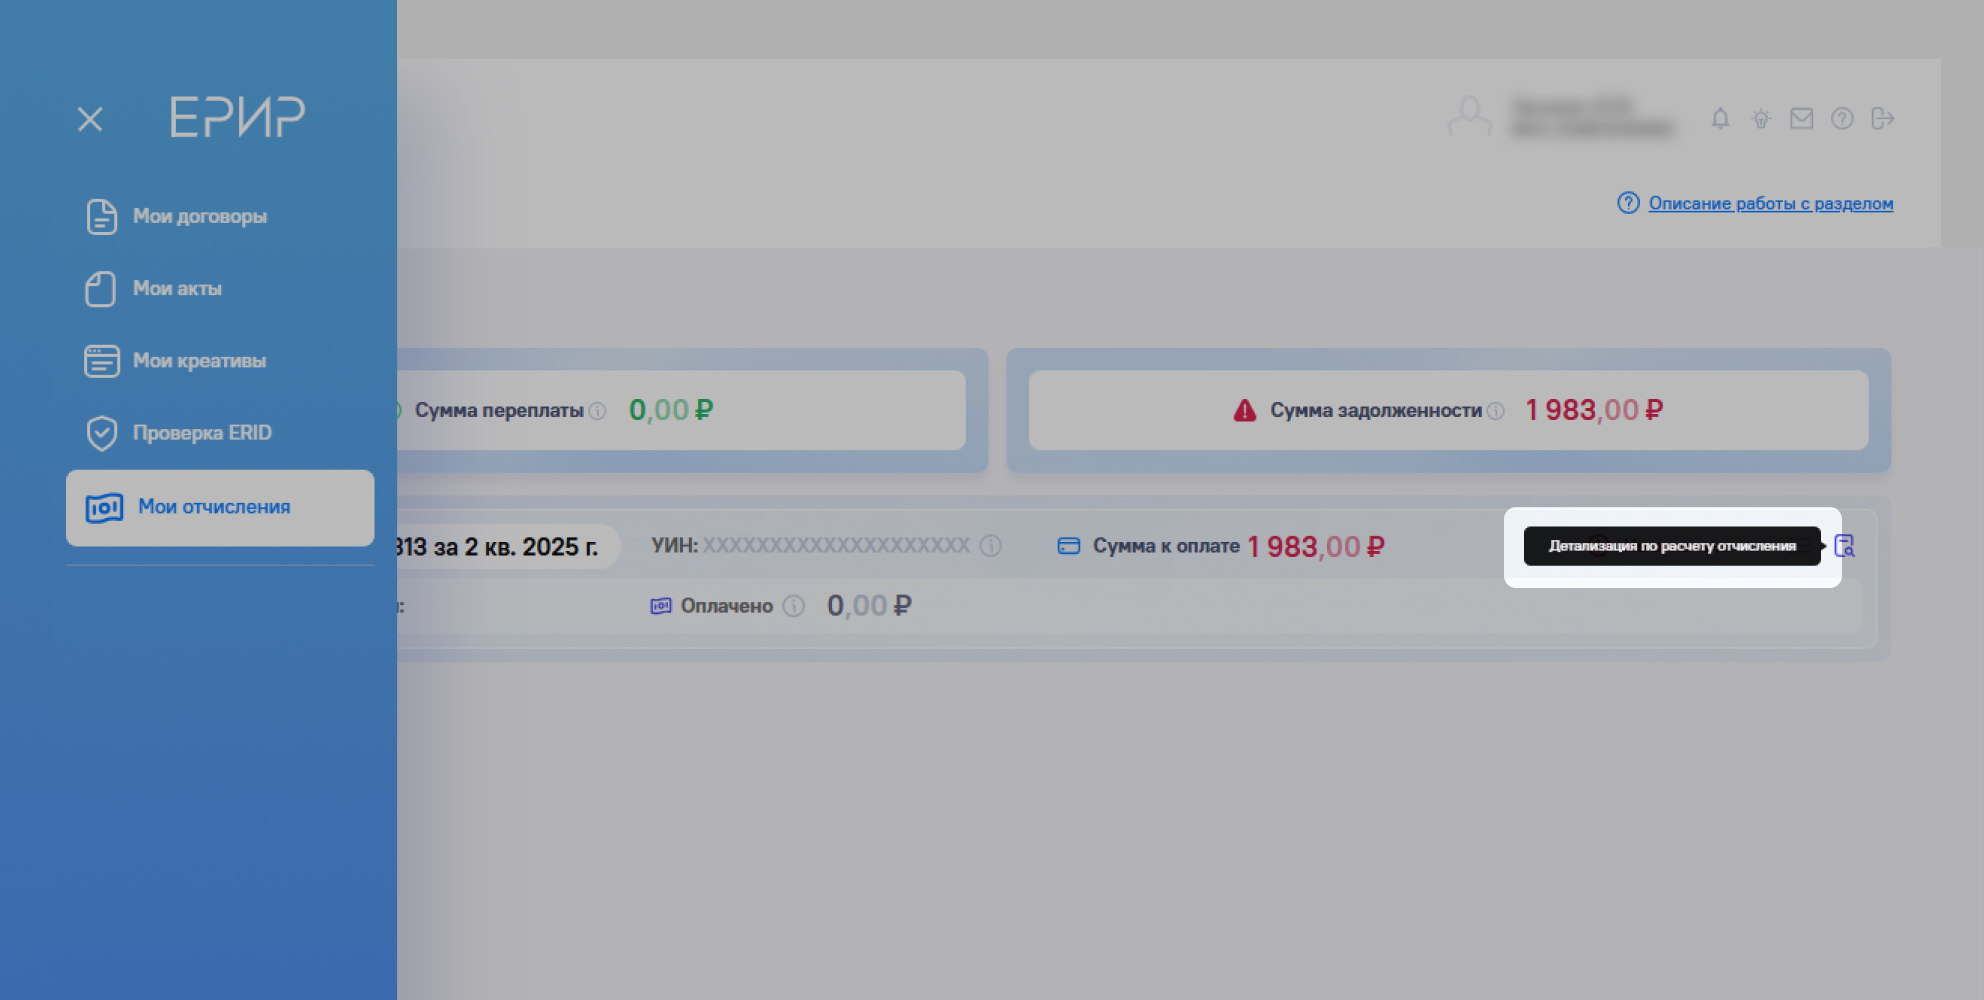1984x1000 pixels.
Task: Click card icon before Сумма к оплате
Action: 1069,546
